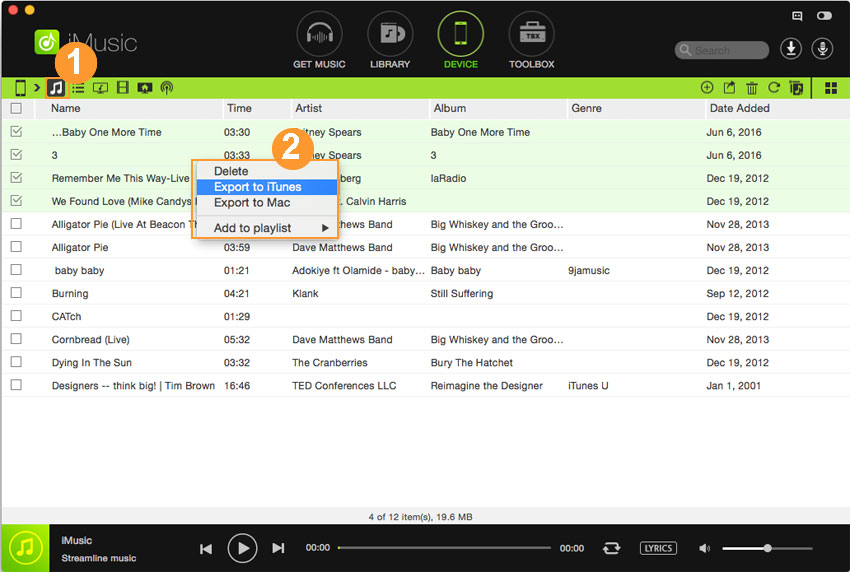Screen dimensions: 850x572
Task: Click the playback progress bar
Action: click(444, 548)
